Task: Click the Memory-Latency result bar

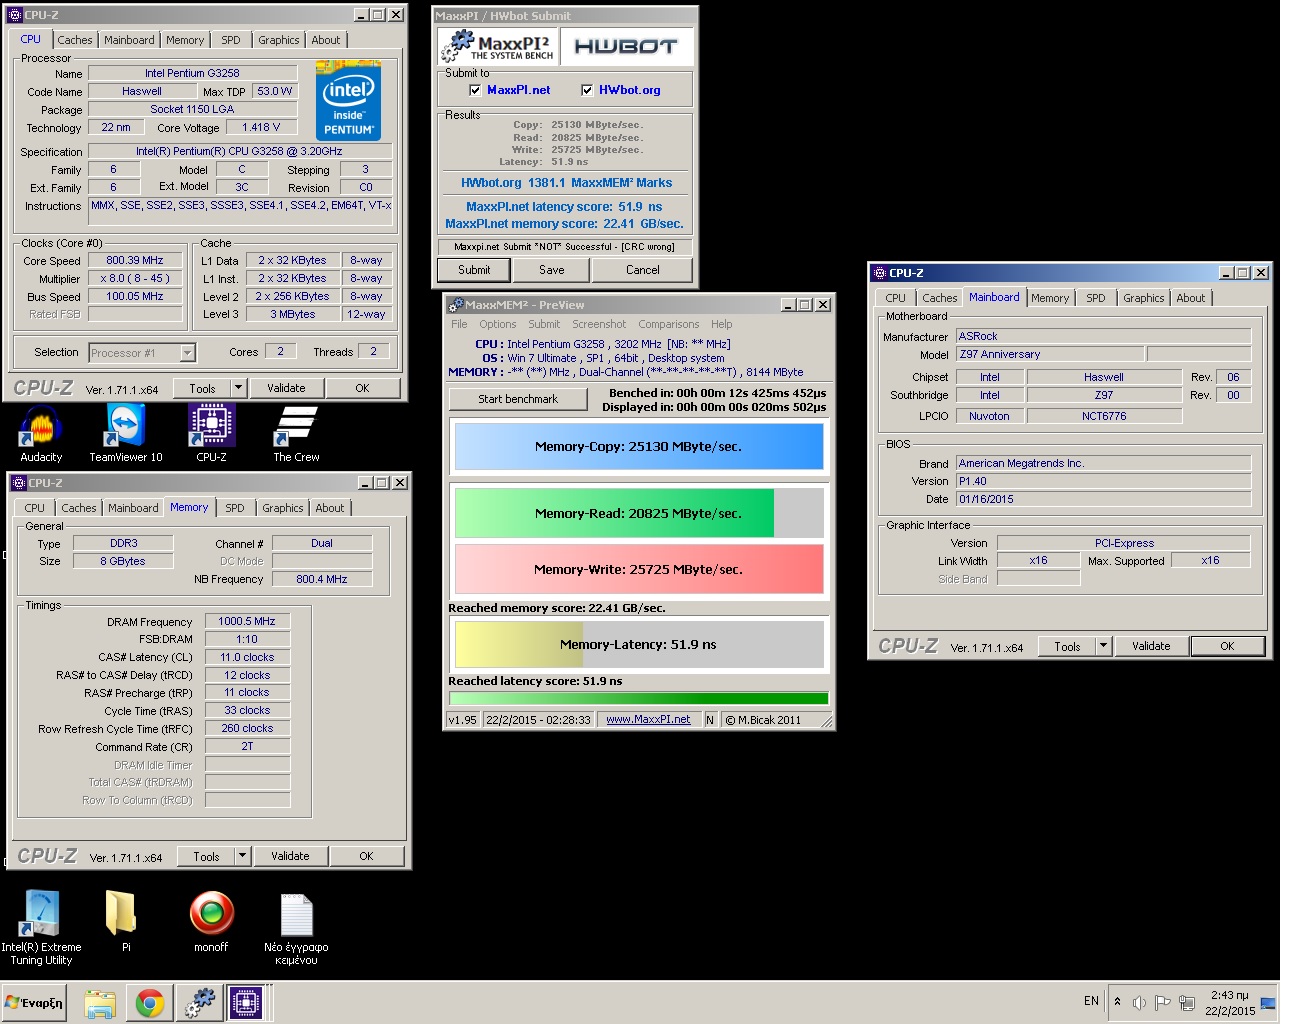Action: tap(639, 644)
